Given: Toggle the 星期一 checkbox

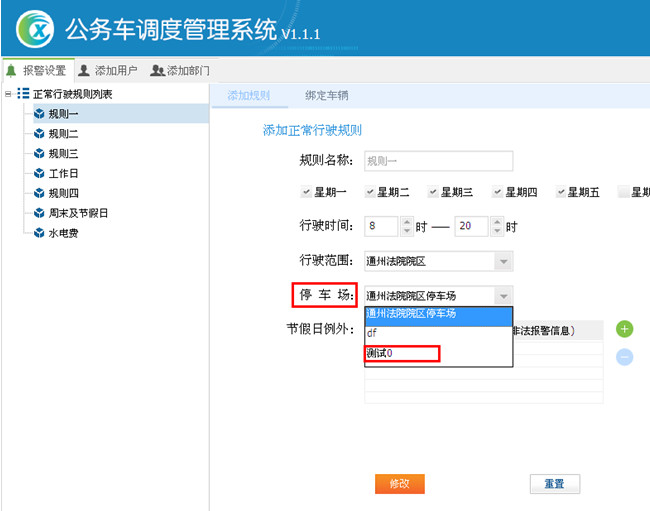Looking at the screenshot, I should [306, 192].
